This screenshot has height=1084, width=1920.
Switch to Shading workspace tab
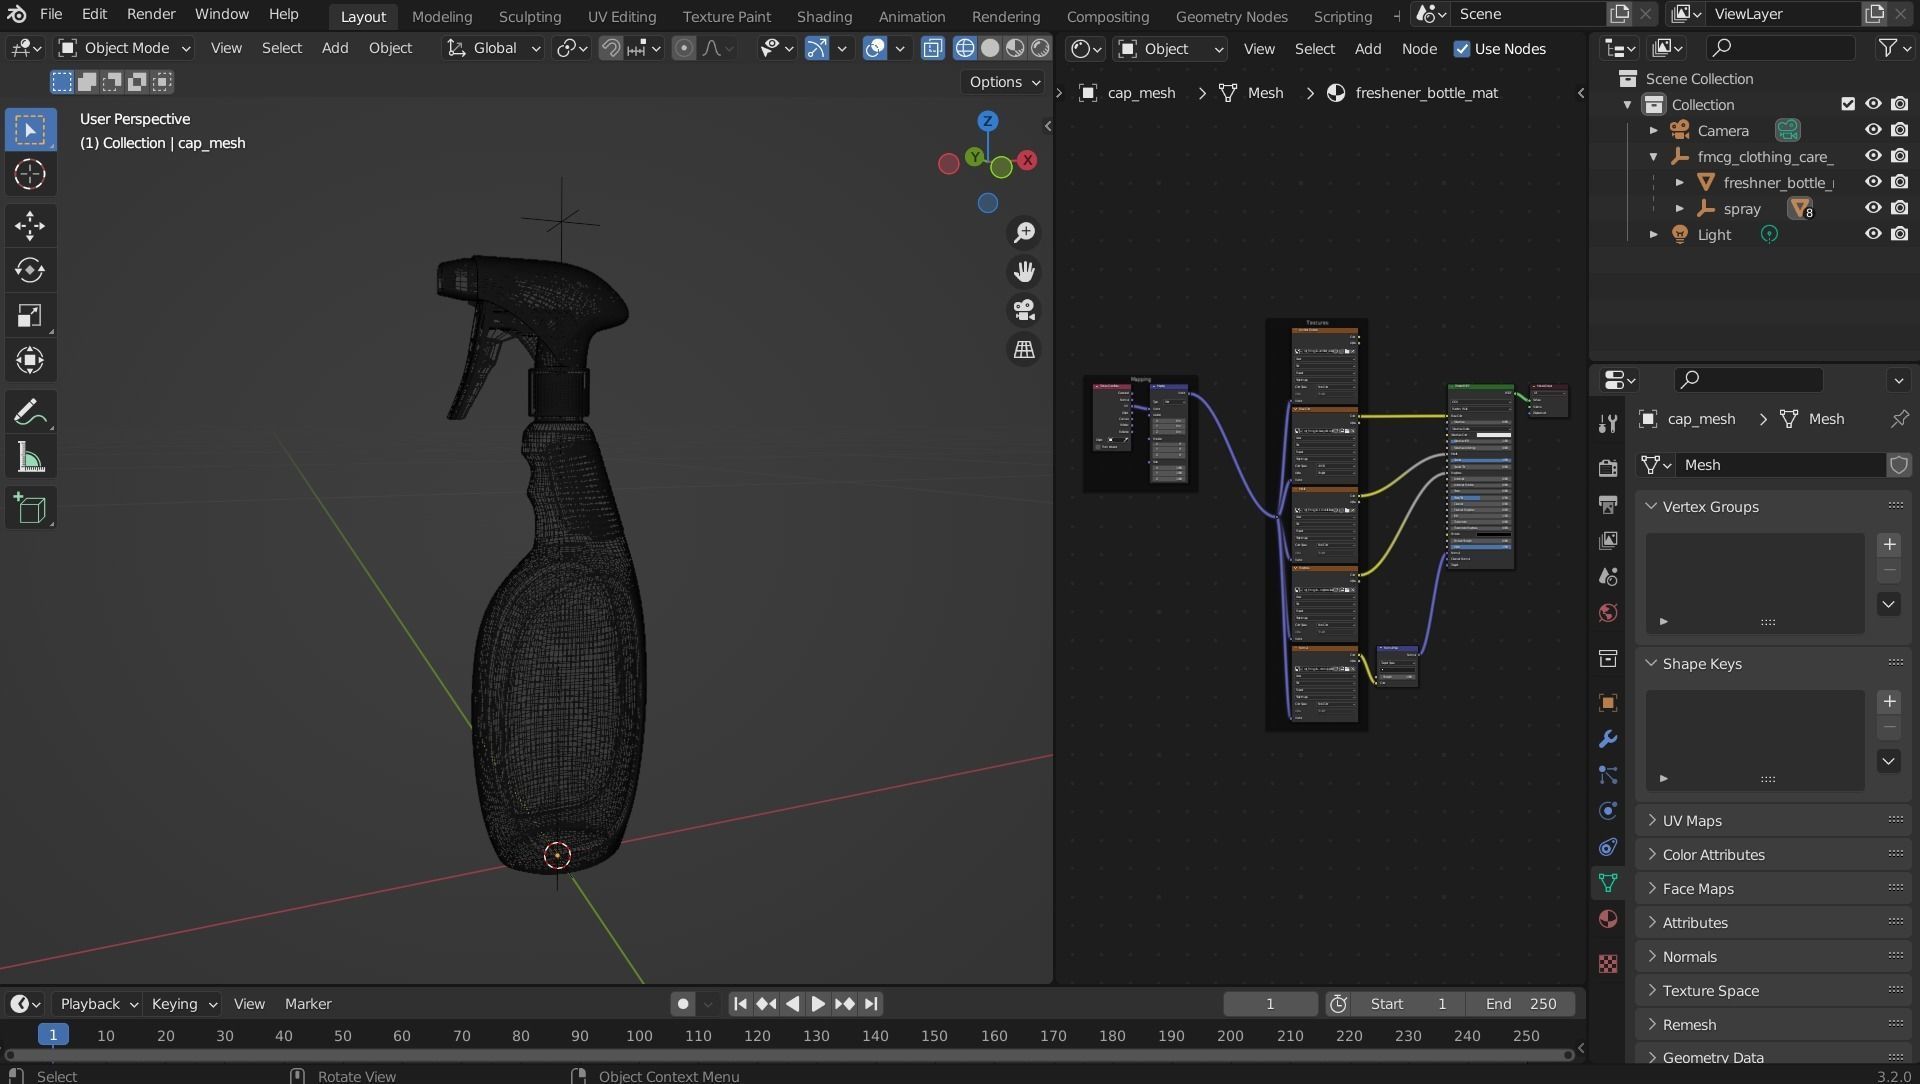[824, 16]
